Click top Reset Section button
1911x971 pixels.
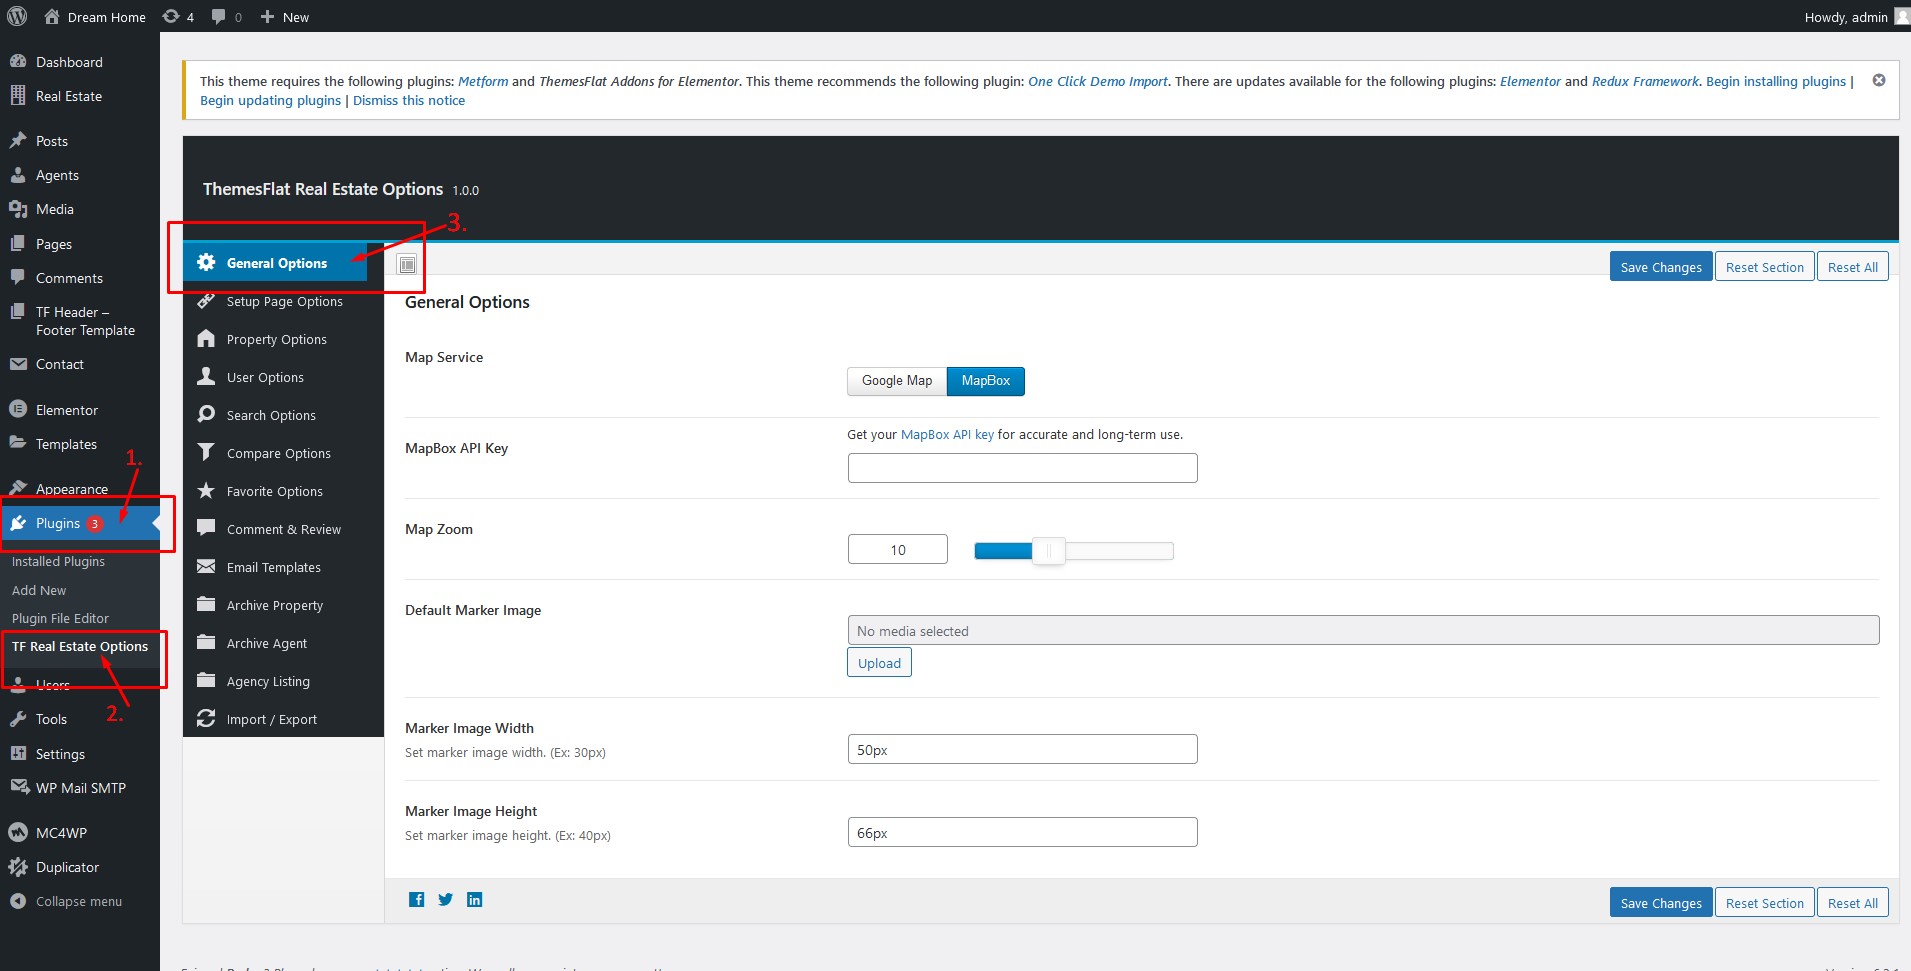pos(1764,267)
